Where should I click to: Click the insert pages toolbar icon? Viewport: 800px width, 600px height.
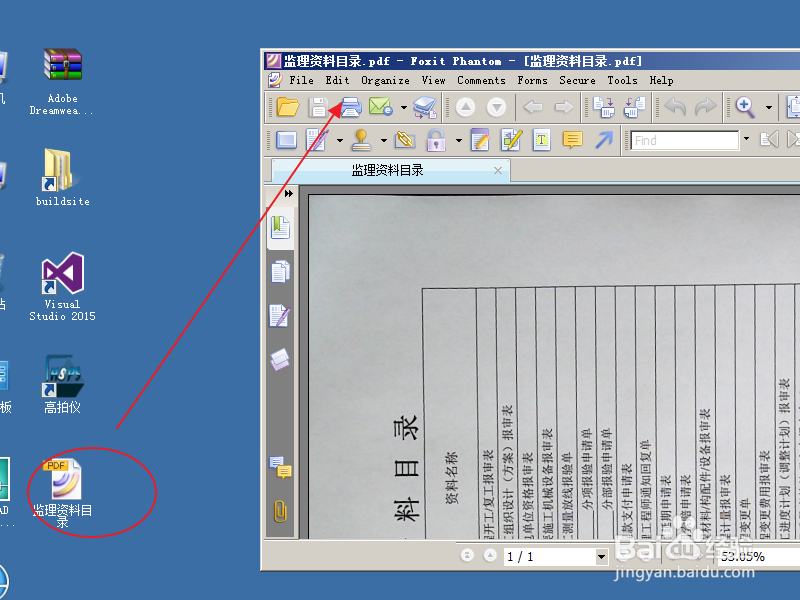click(x=604, y=107)
